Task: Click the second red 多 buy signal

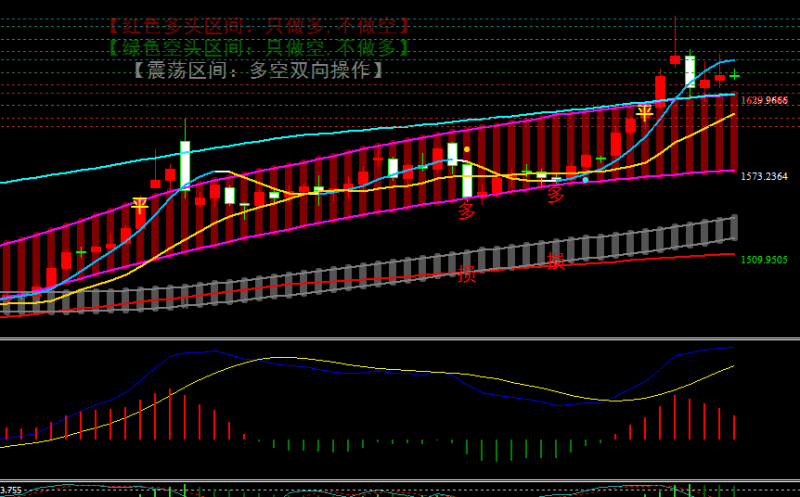Action: point(556,194)
